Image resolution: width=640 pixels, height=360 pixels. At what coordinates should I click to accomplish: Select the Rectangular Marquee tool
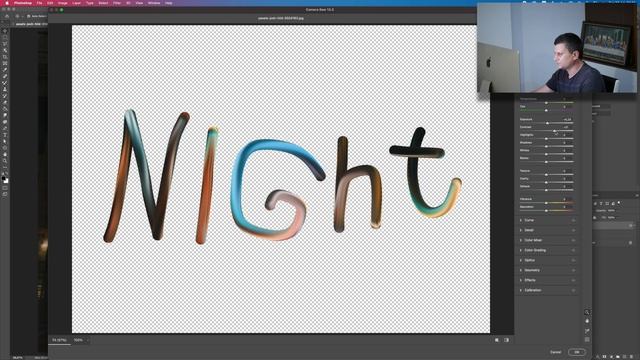pyautogui.click(x=5, y=38)
